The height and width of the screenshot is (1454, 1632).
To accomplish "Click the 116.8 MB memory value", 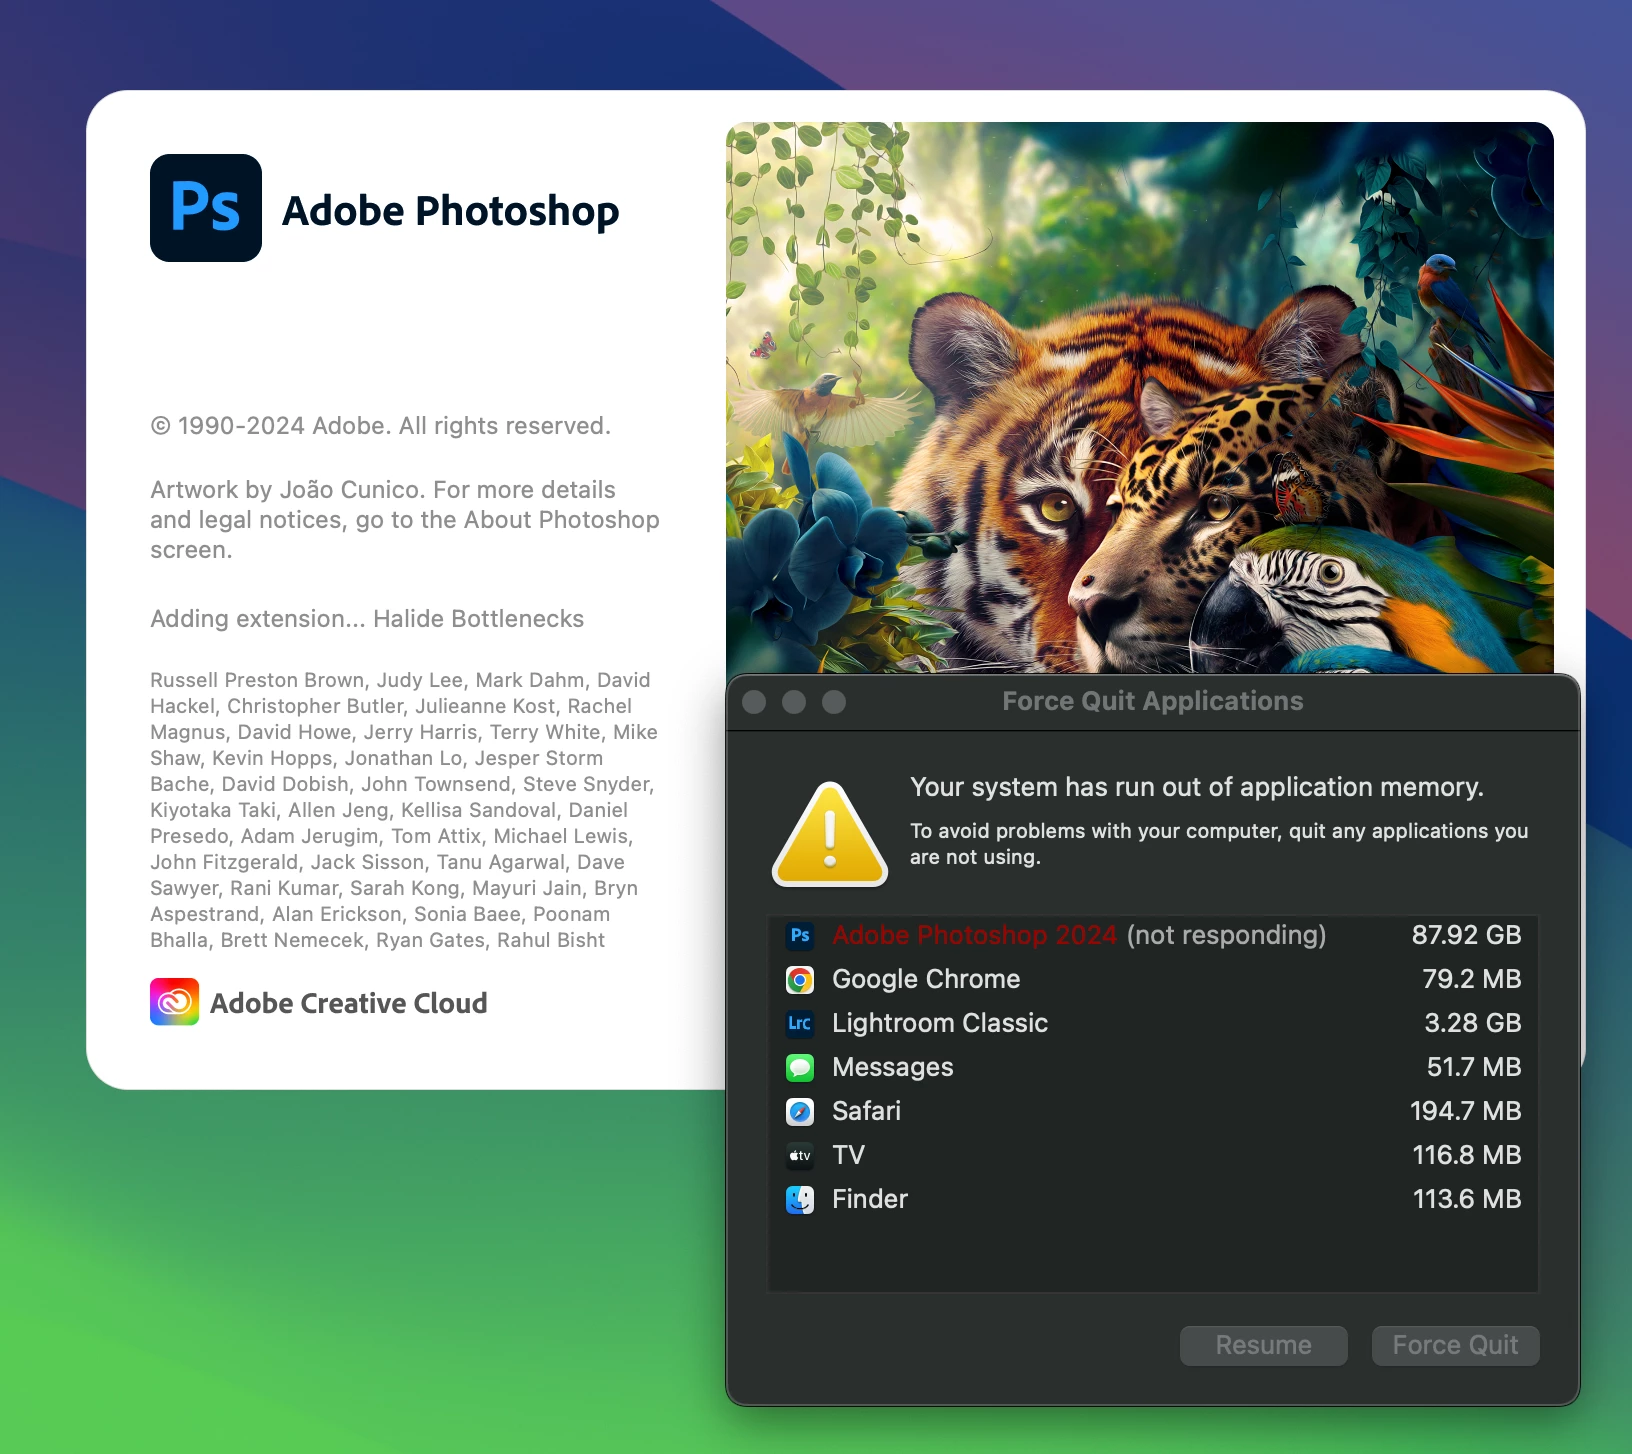I will [x=1467, y=1155].
